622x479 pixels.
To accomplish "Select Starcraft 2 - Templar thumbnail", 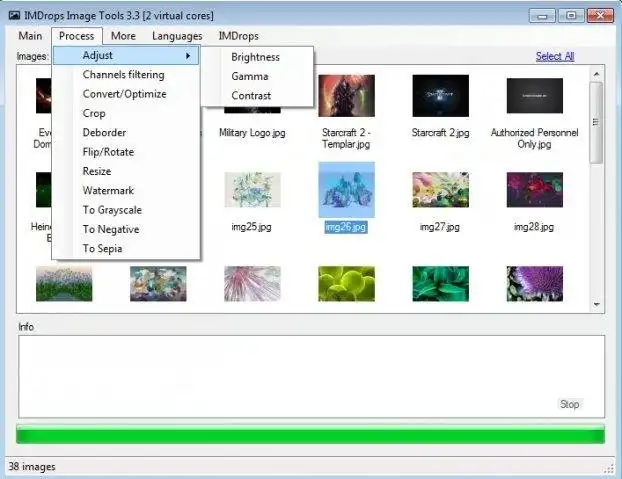I will click(x=346, y=96).
